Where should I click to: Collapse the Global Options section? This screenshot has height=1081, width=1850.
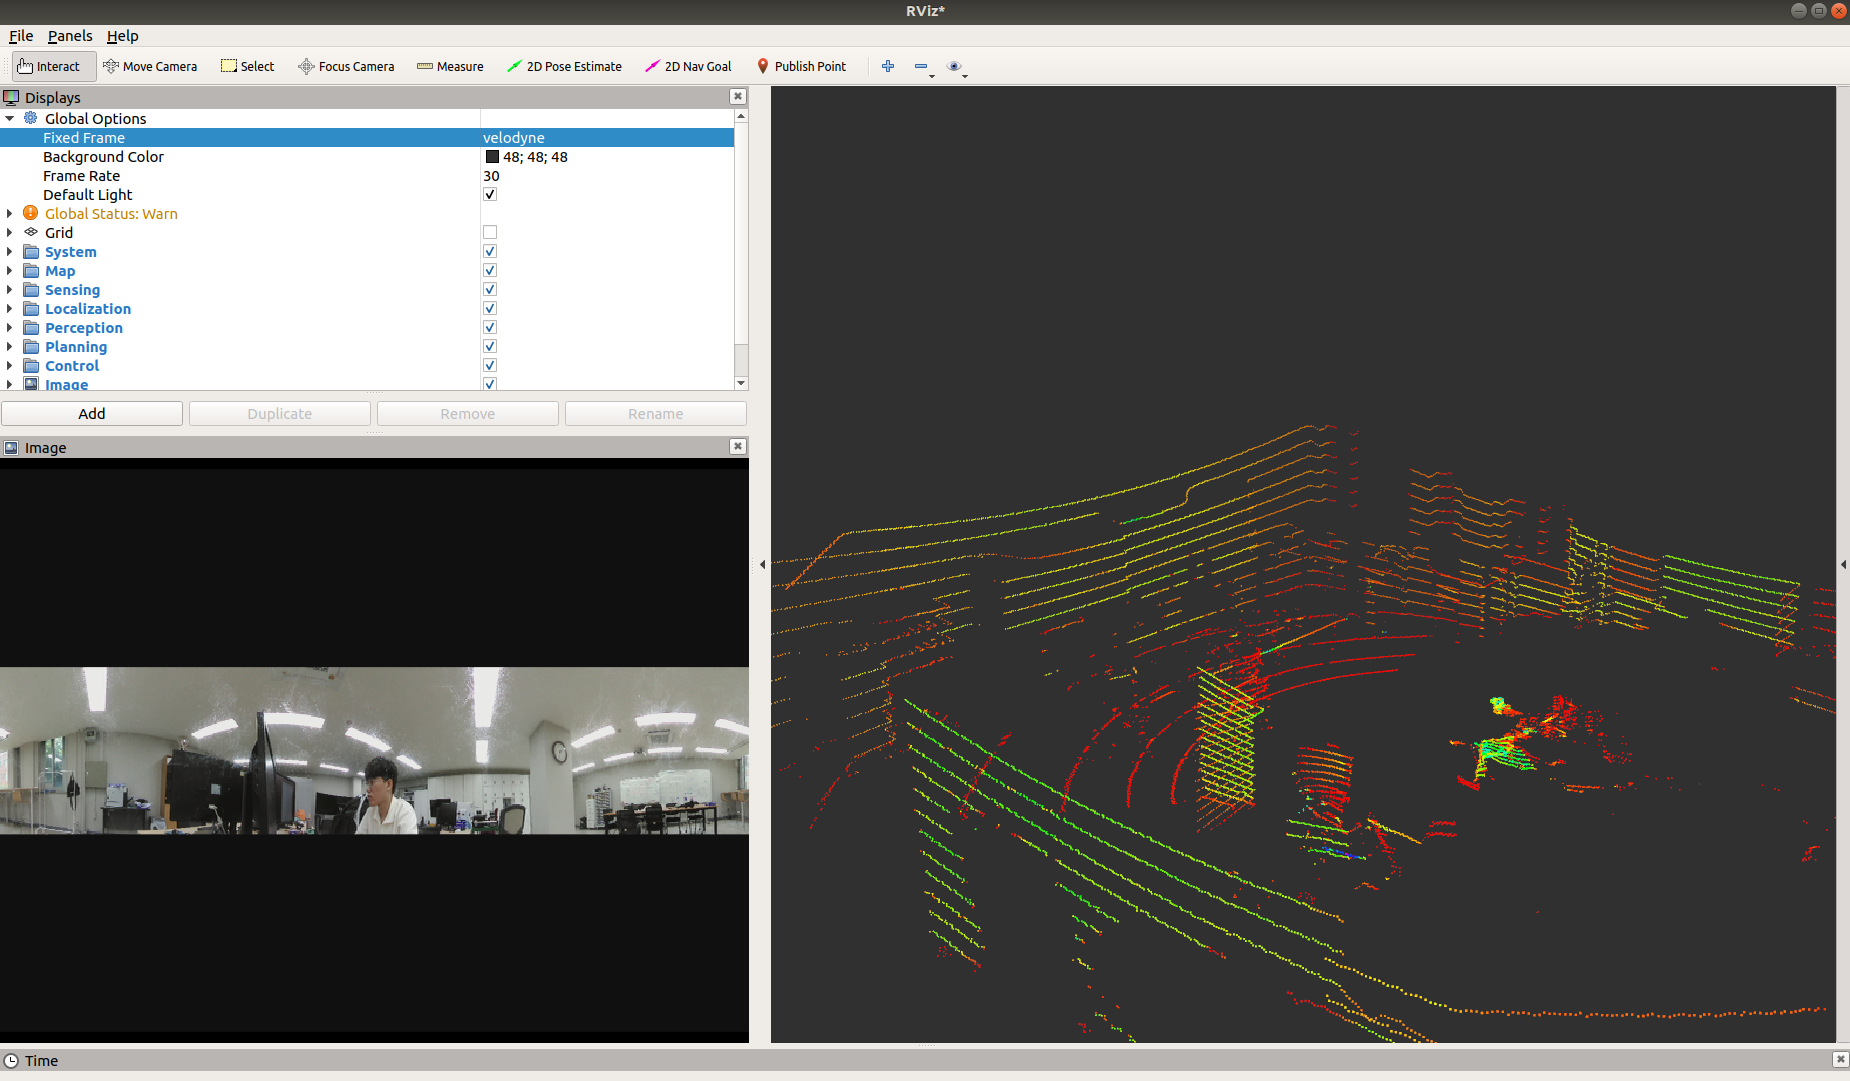10,118
